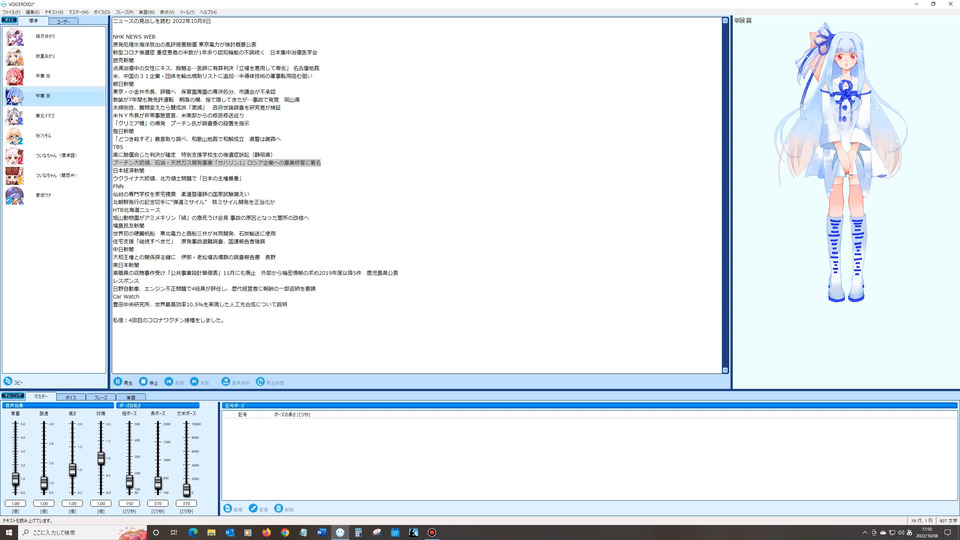Open the フレーズ(P) menu
The height and width of the screenshot is (540, 960).
pos(124,12)
